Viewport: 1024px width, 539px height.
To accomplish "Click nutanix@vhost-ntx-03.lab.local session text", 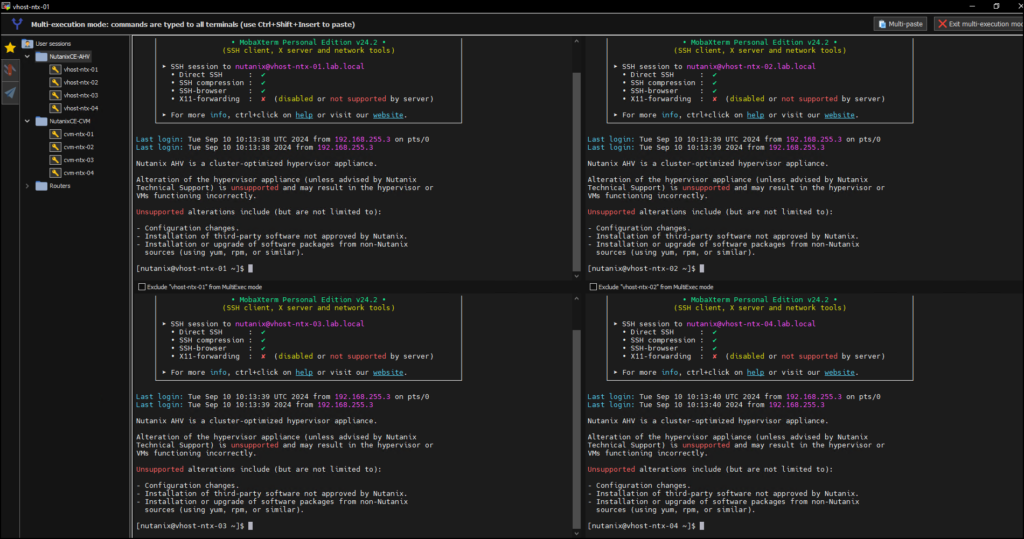I will coord(300,324).
